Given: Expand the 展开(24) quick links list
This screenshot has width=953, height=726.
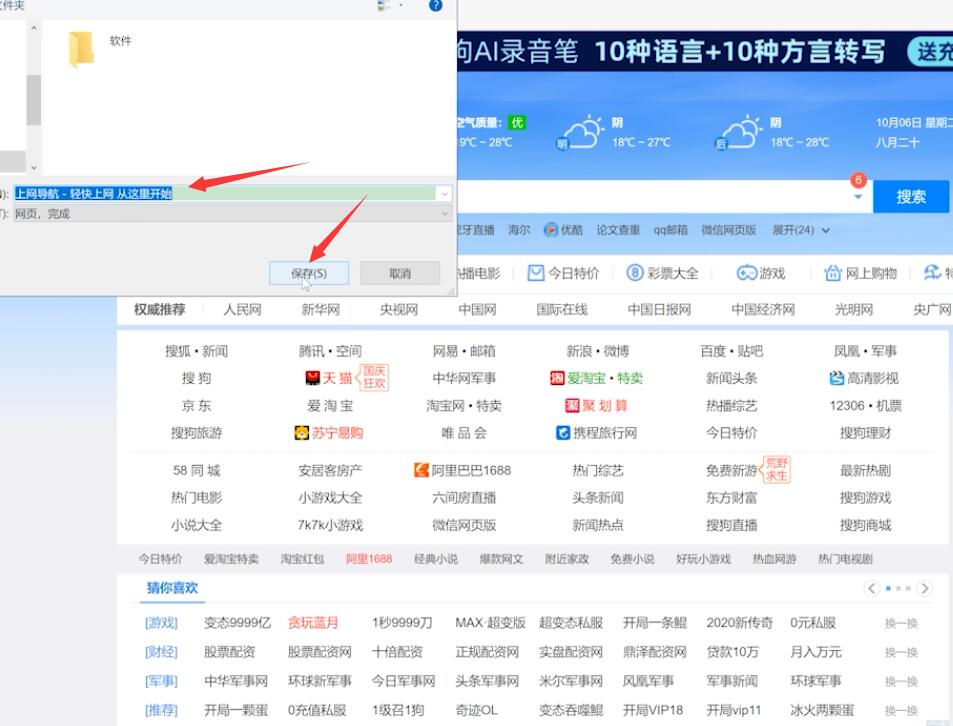Looking at the screenshot, I should (x=800, y=230).
